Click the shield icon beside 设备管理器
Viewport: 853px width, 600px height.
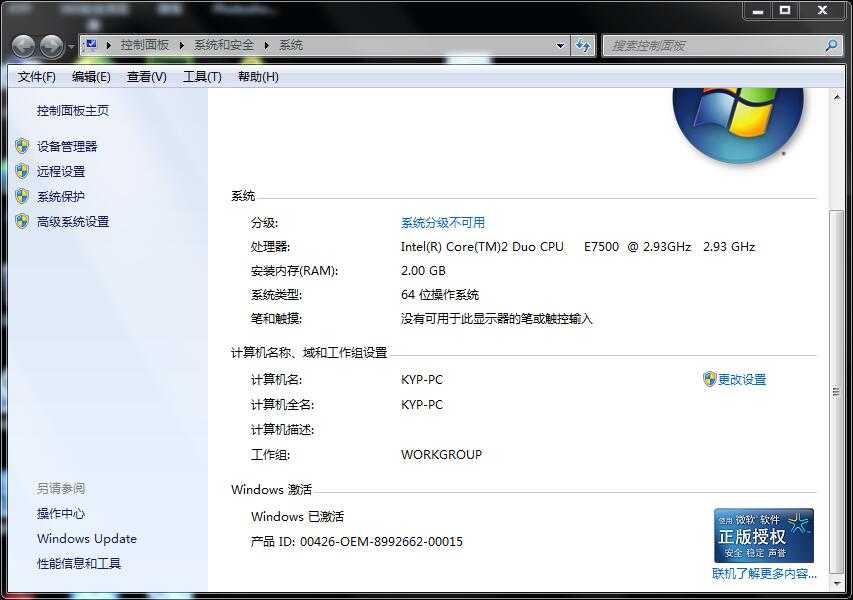22,146
